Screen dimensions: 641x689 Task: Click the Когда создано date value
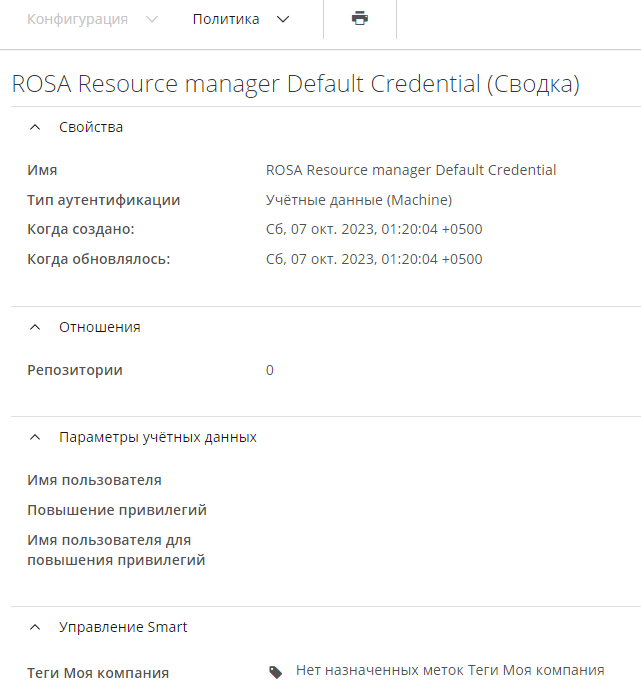(374, 230)
